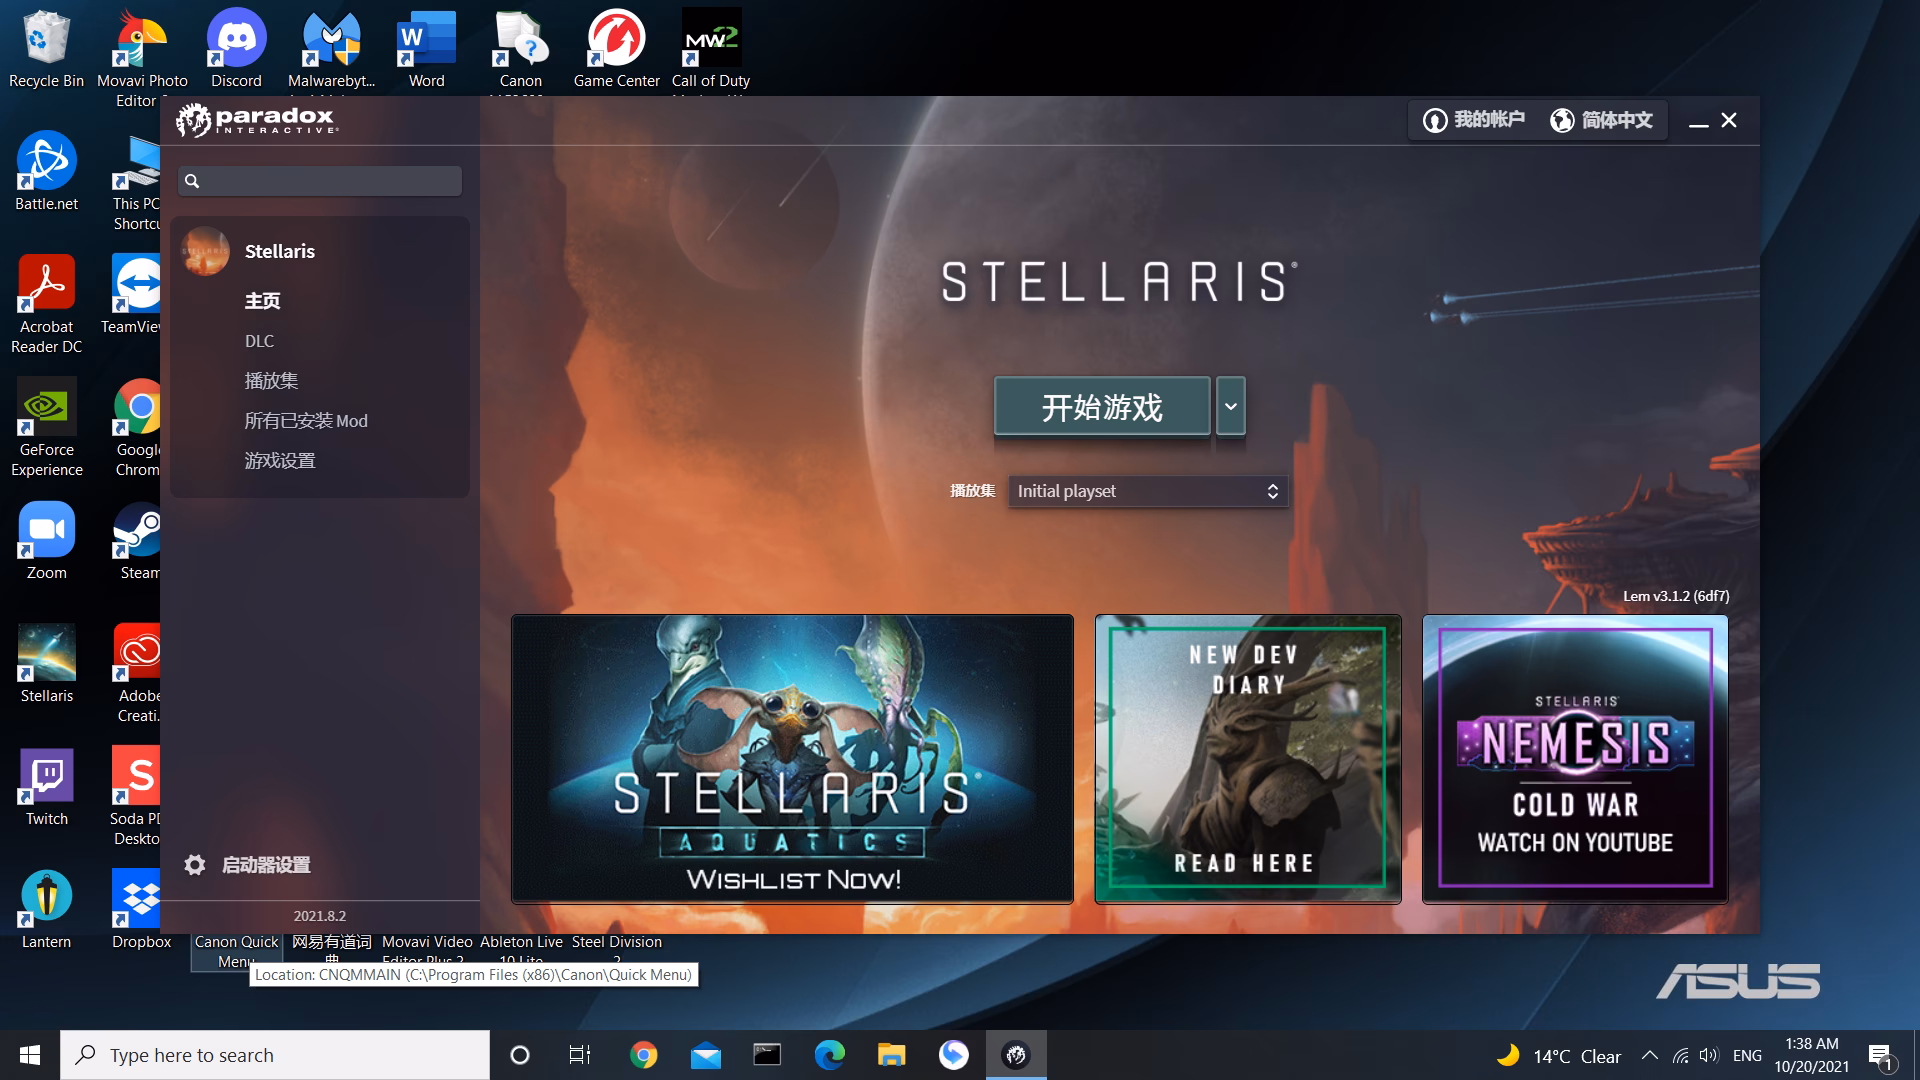Select Game Center desktop icon
Image resolution: width=1920 pixels, height=1080 pixels.
tap(616, 49)
